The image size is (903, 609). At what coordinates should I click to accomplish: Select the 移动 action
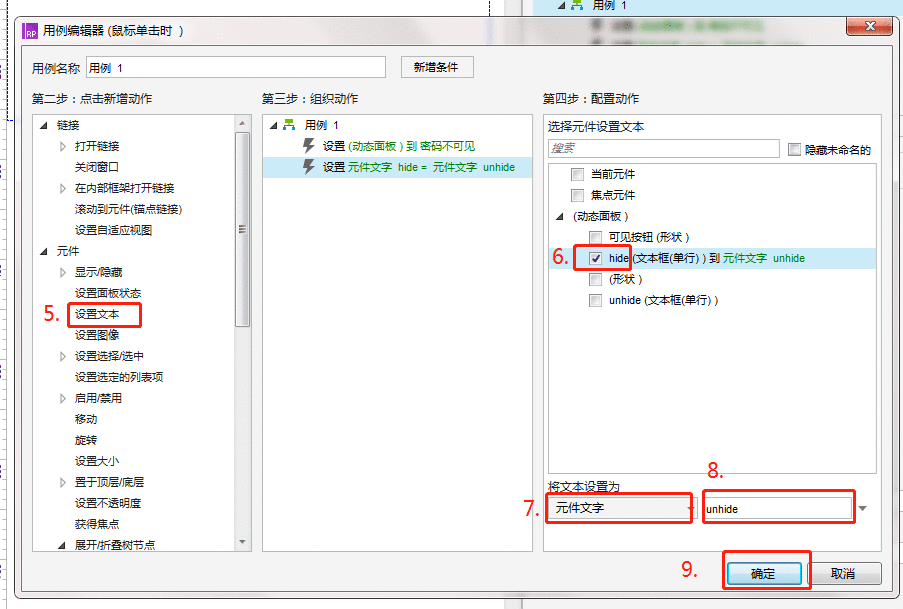tap(86, 419)
